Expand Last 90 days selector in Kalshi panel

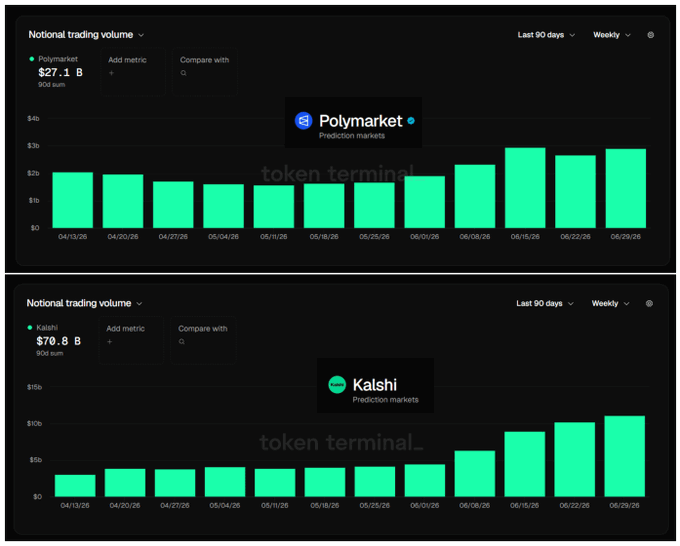click(545, 304)
